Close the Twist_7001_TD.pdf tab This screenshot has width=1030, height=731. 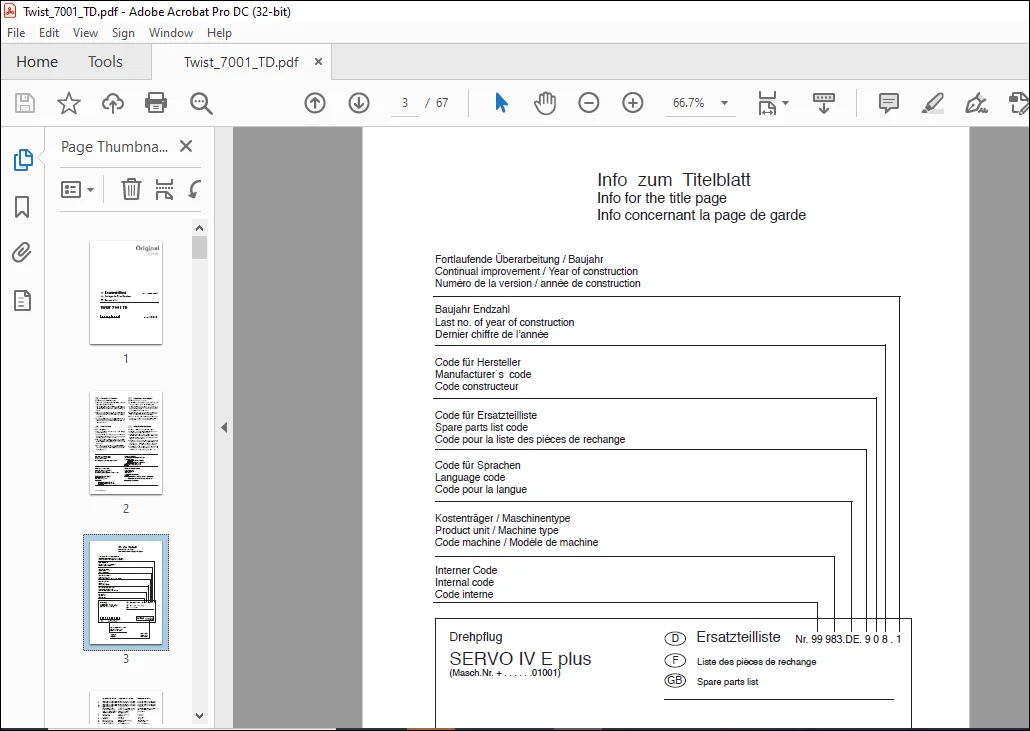coord(319,62)
